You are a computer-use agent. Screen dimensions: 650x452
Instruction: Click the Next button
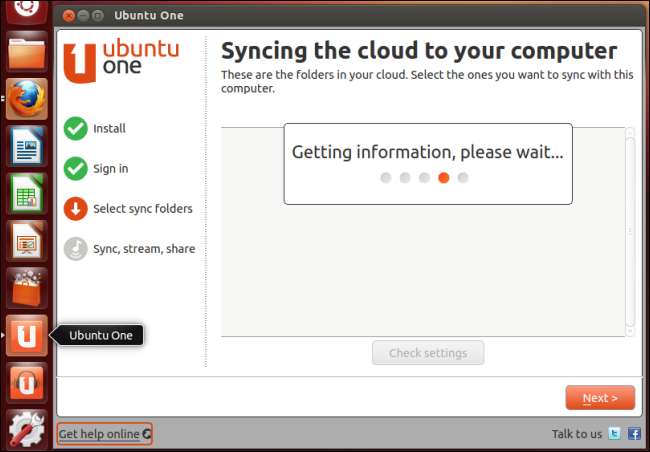pos(600,398)
